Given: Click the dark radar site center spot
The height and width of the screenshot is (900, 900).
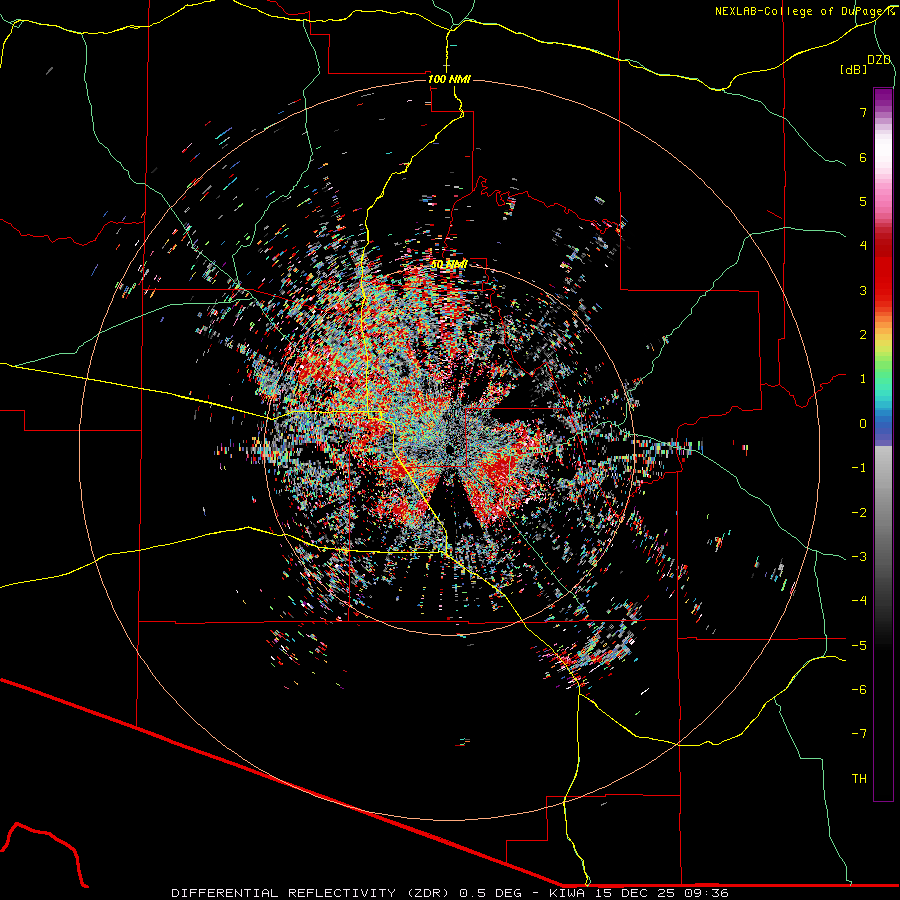Looking at the screenshot, I should point(449,448).
